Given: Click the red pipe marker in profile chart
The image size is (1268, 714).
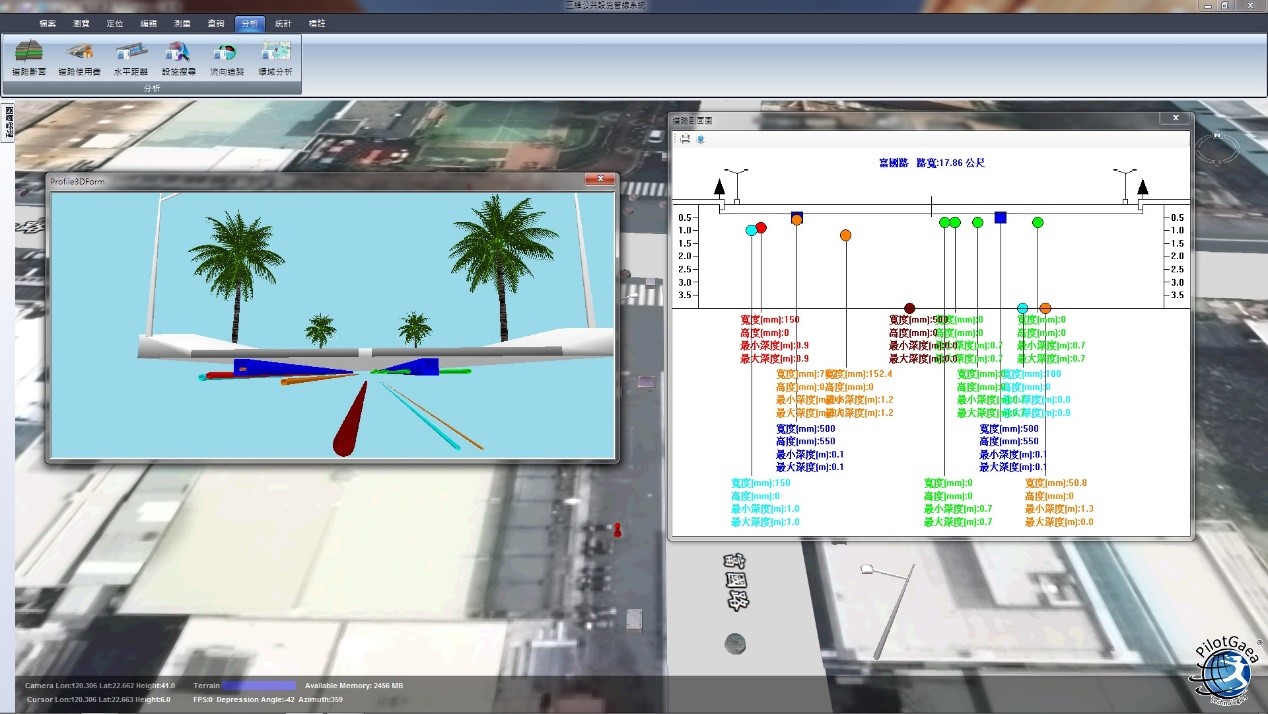Looking at the screenshot, I should [x=761, y=228].
